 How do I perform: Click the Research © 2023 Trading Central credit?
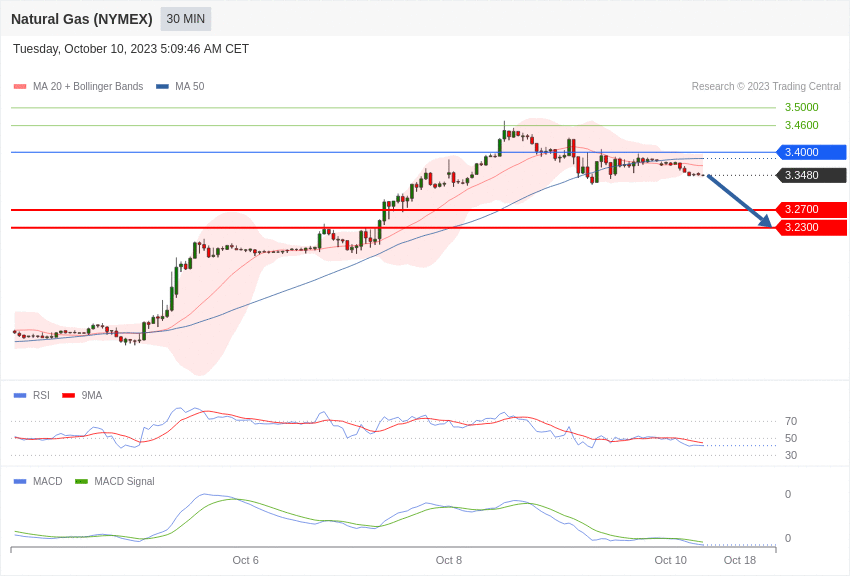tap(766, 87)
